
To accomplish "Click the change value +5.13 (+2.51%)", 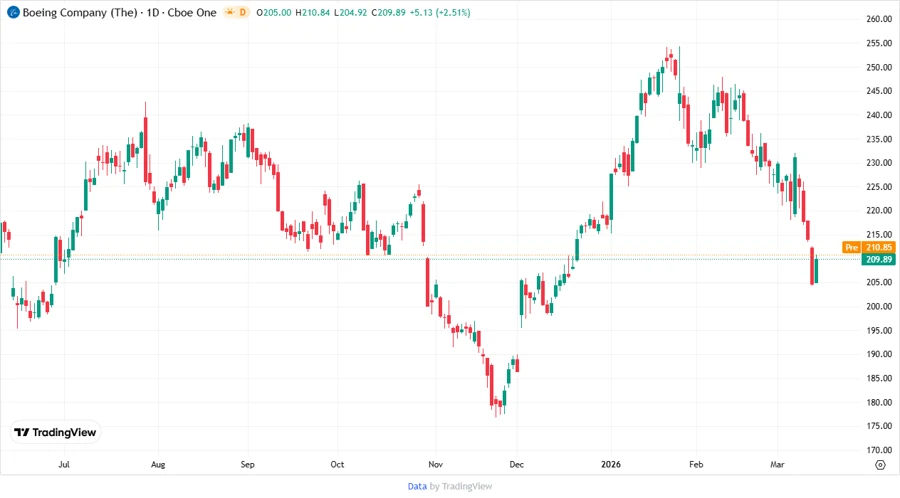I will coord(440,12).
